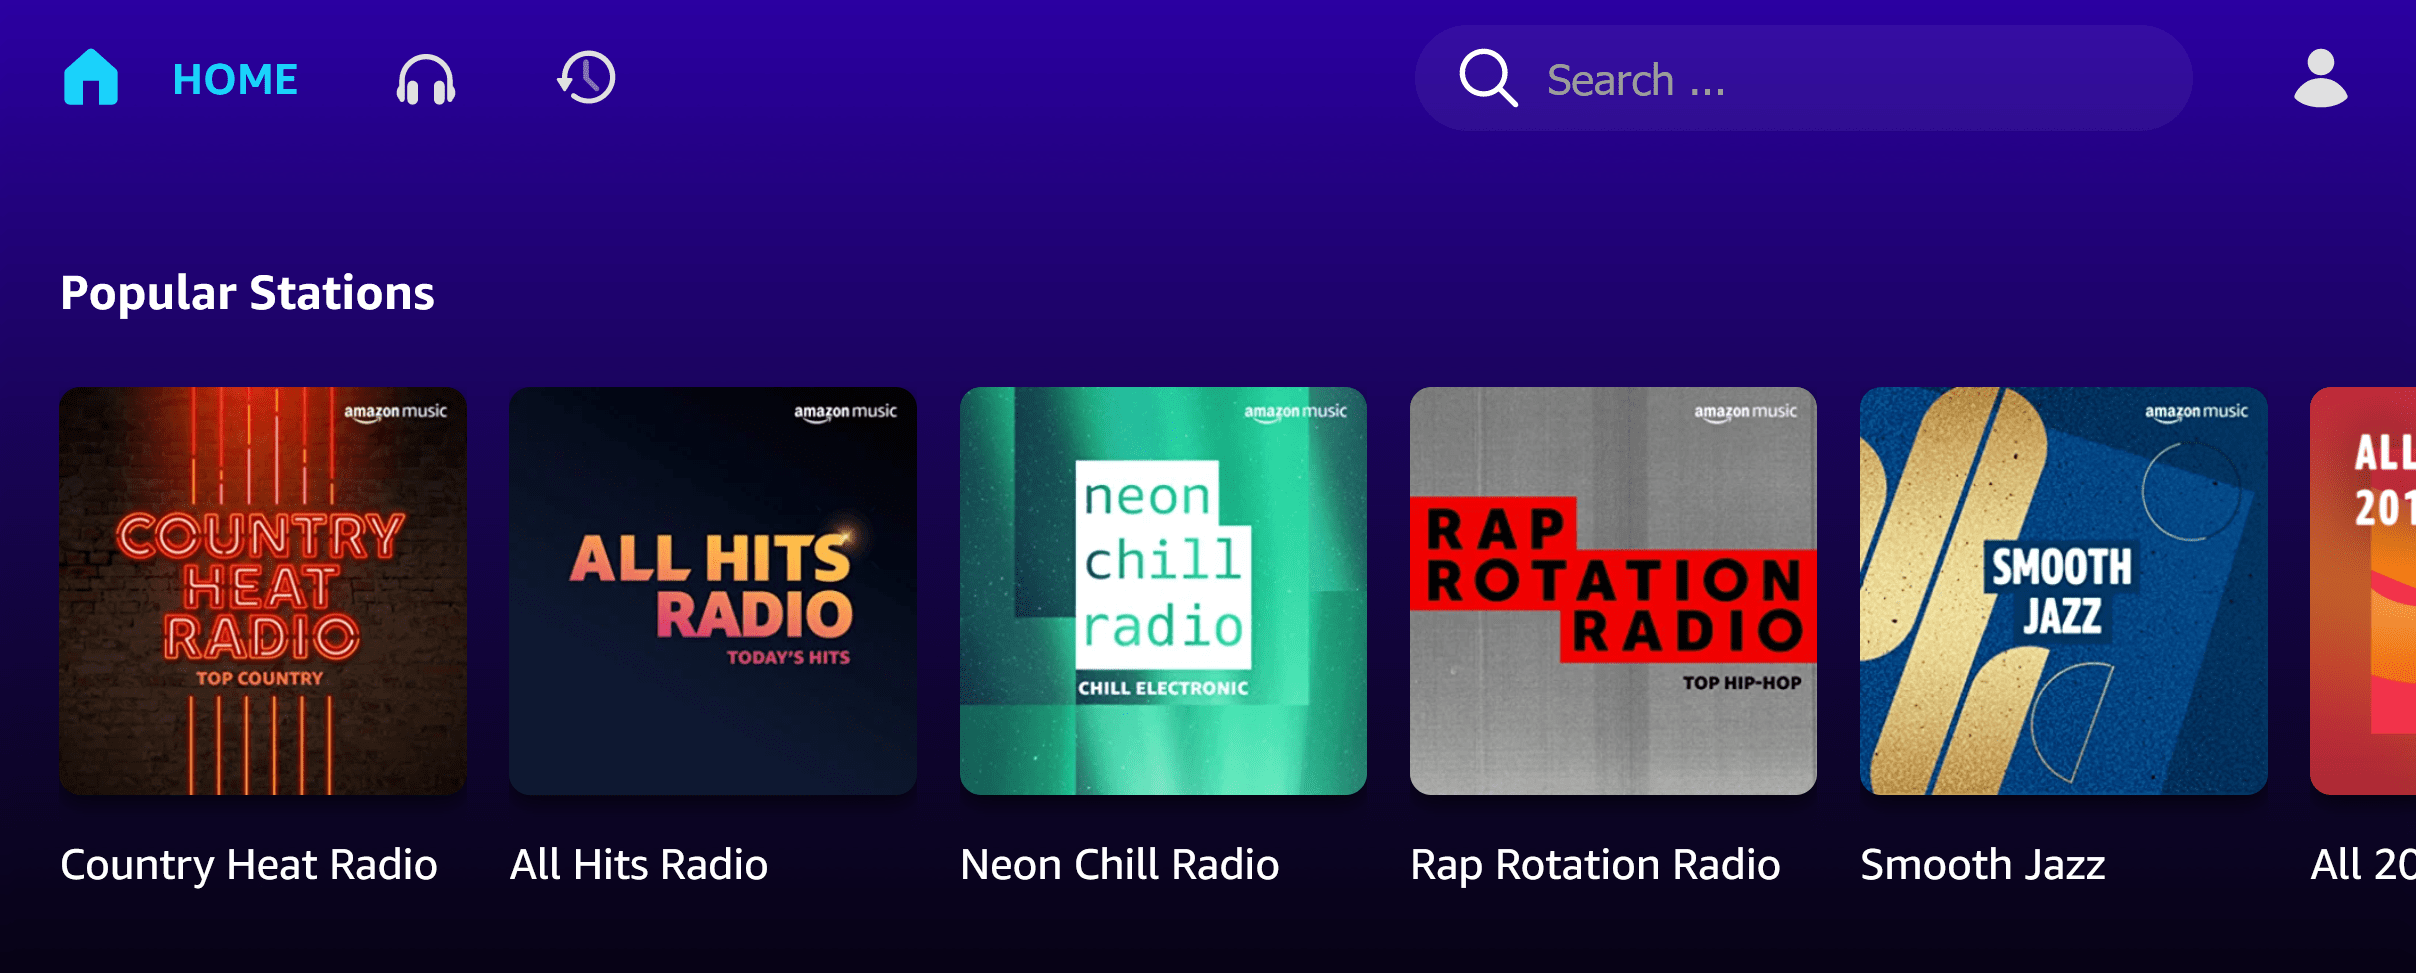Open the Library headphones icon
This screenshot has width=2416, height=973.
tap(426, 78)
